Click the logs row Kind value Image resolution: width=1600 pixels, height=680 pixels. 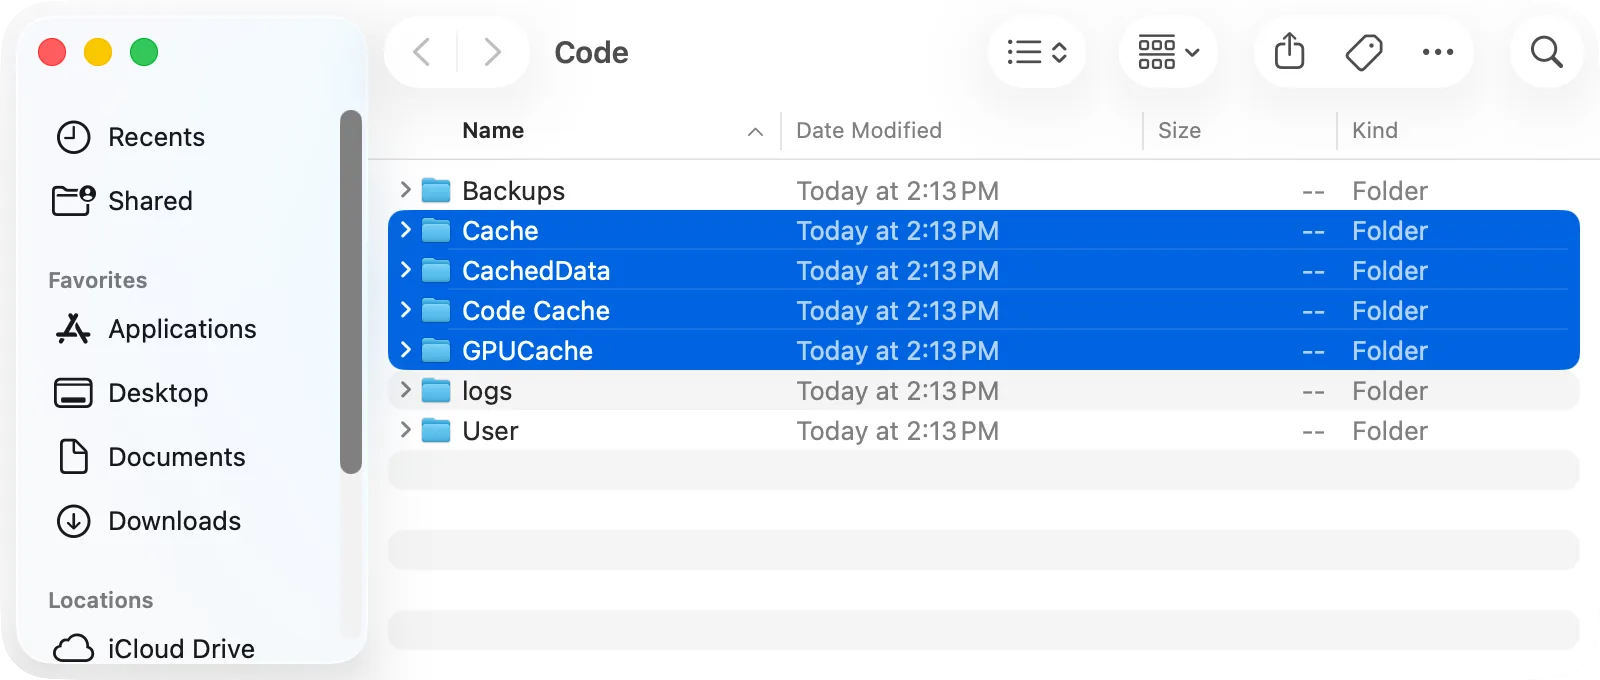point(1390,391)
